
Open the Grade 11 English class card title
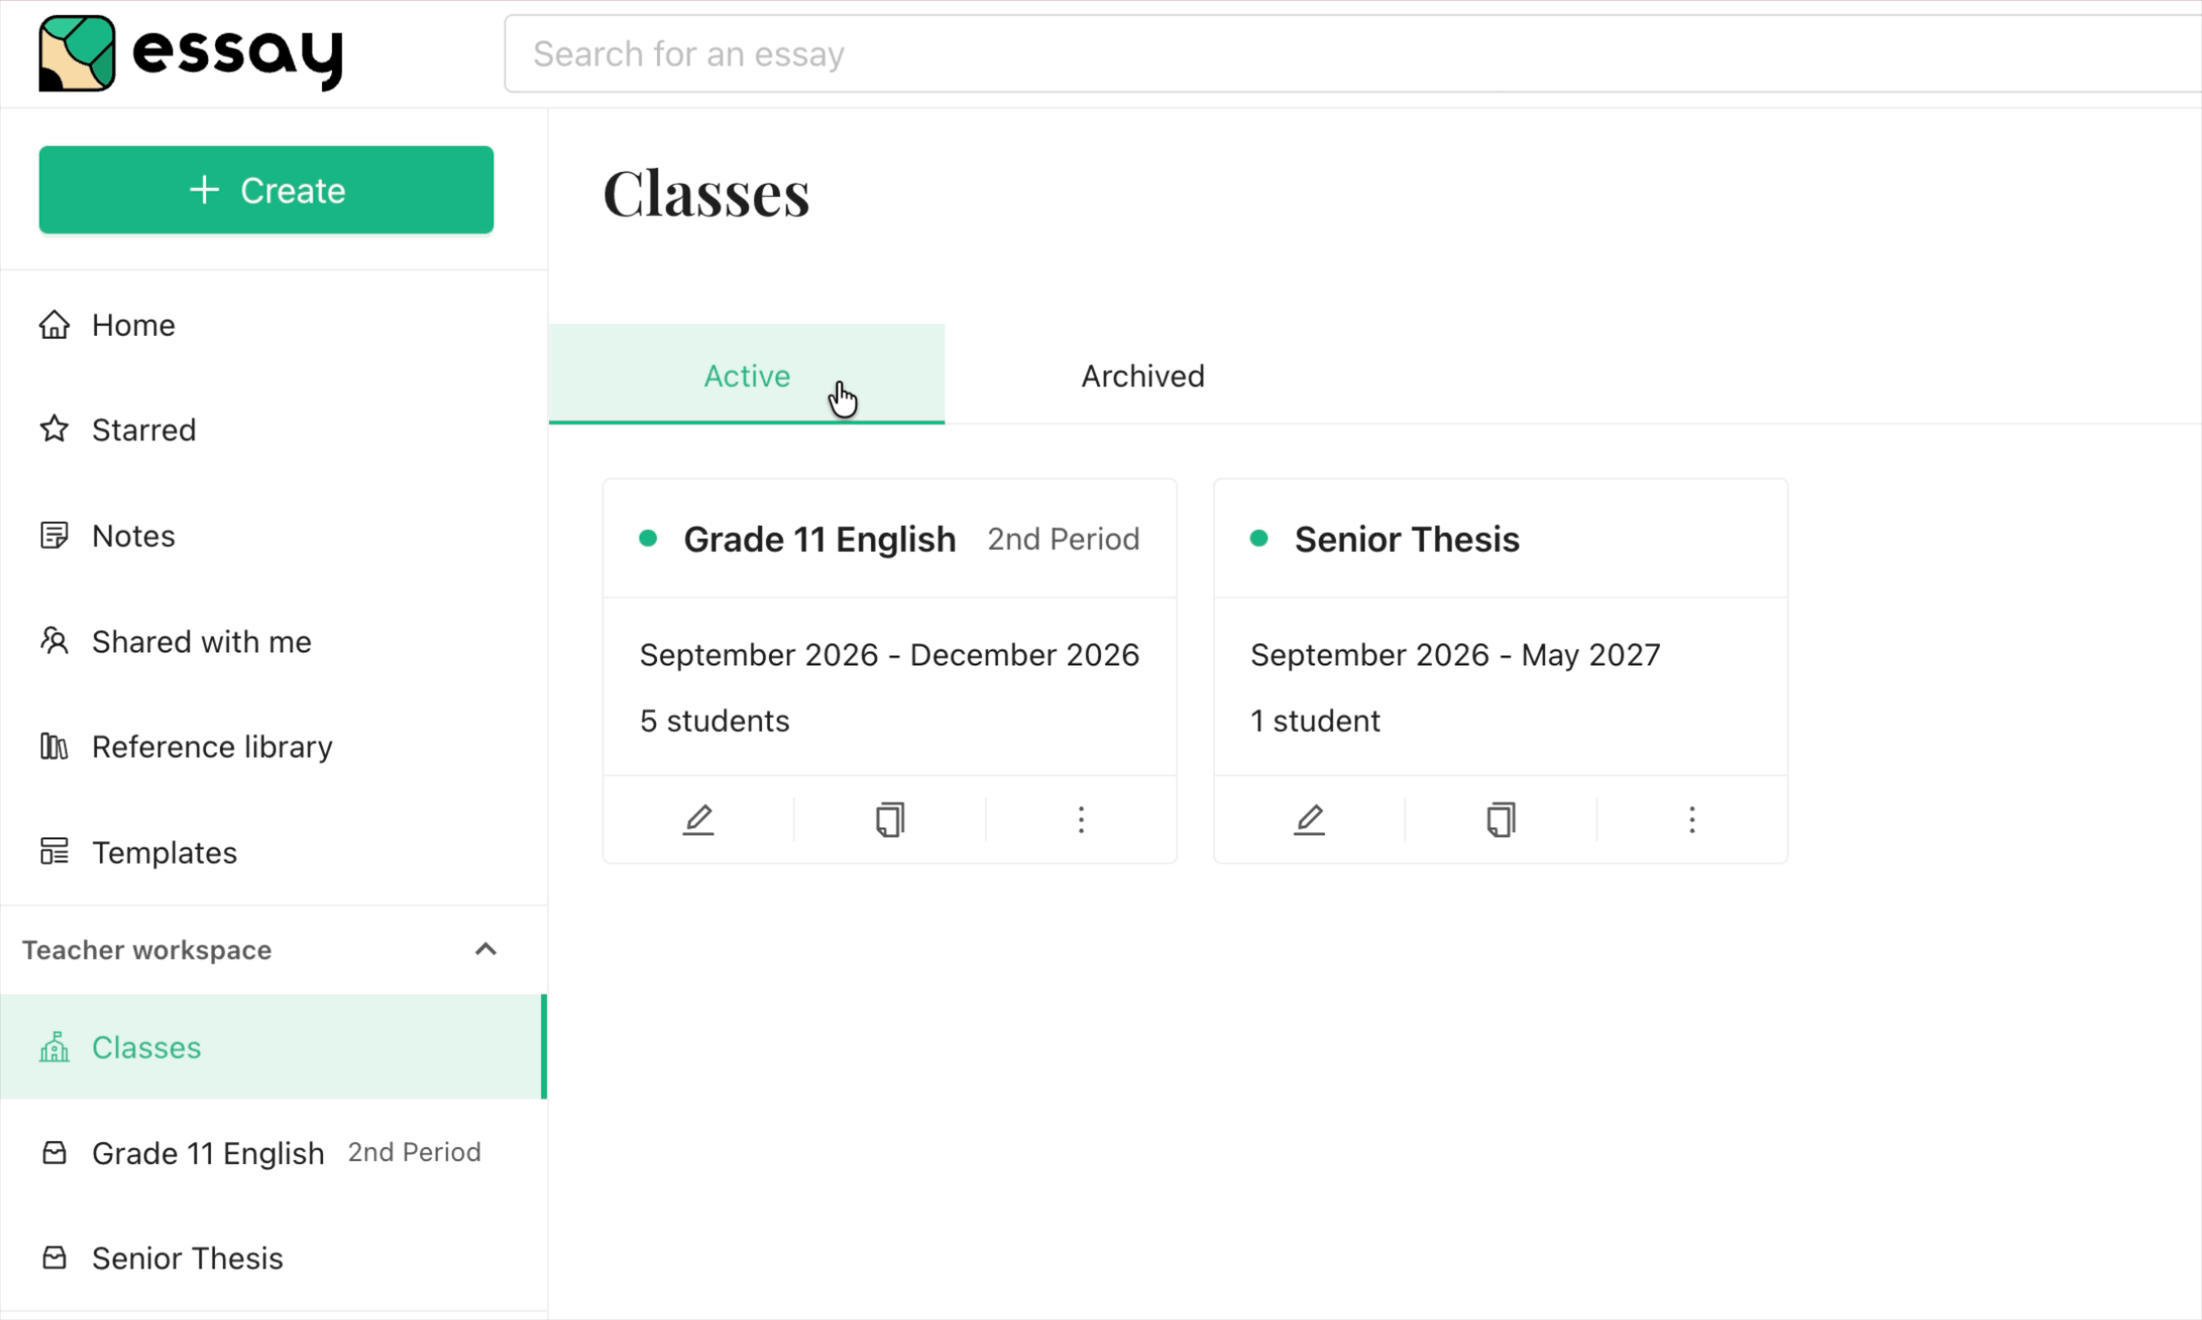coord(820,539)
